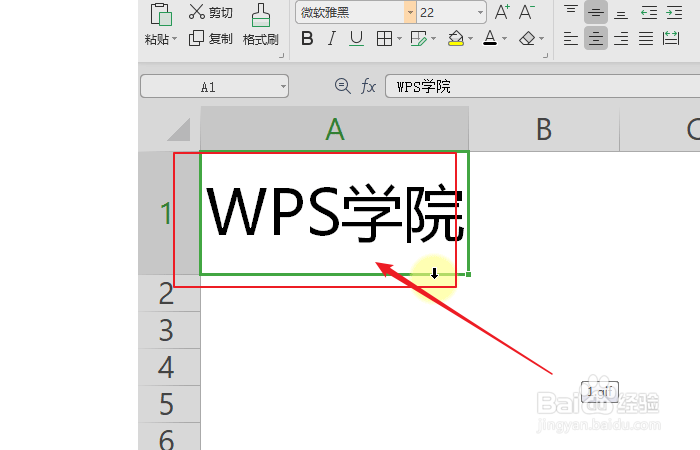Select cell B1
Screen dimensions: 700x450
[x=544, y=213]
